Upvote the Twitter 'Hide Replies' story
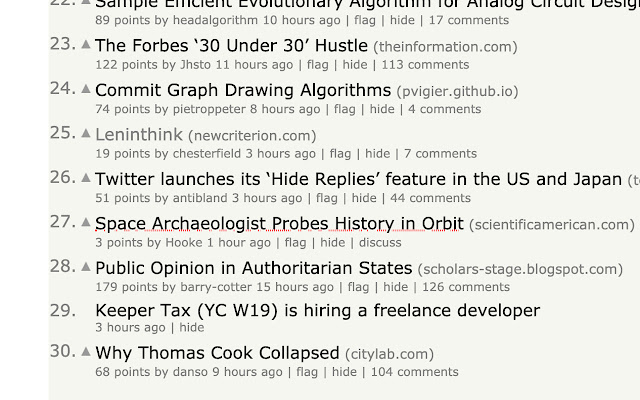The height and width of the screenshot is (400, 640). (x=86, y=178)
